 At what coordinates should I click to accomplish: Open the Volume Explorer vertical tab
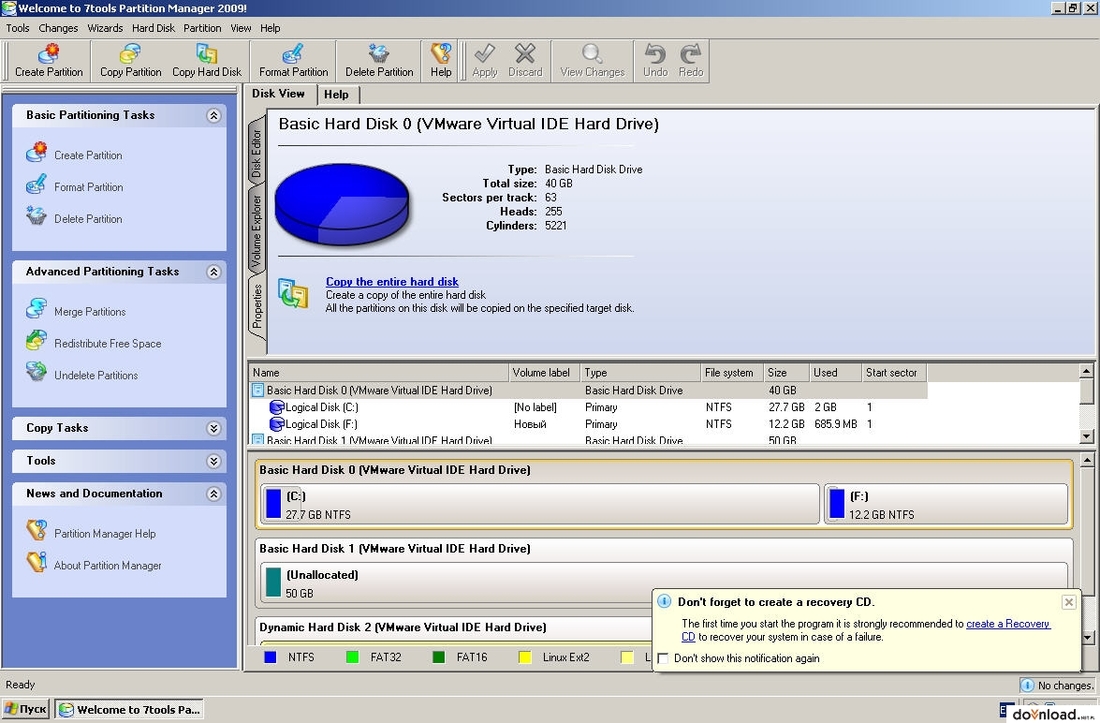[257, 230]
